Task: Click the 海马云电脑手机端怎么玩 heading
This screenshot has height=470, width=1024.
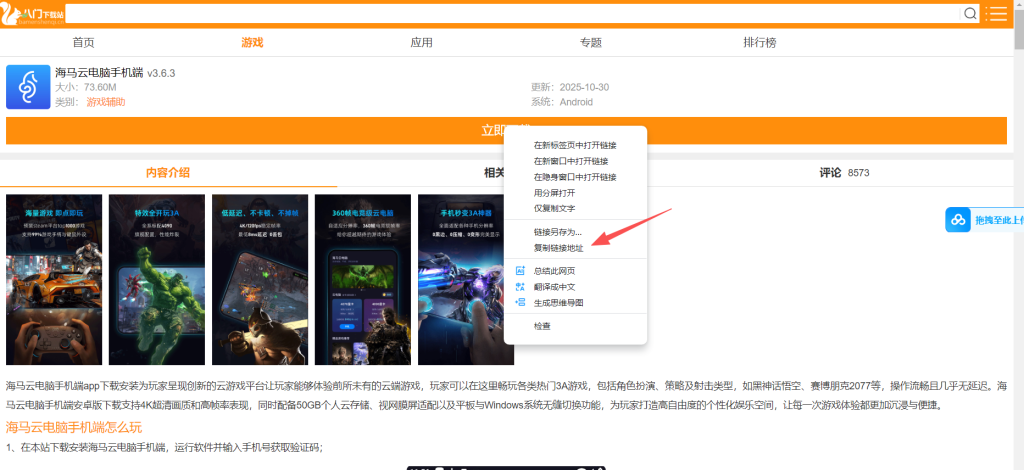Action: (x=74, y=428)
